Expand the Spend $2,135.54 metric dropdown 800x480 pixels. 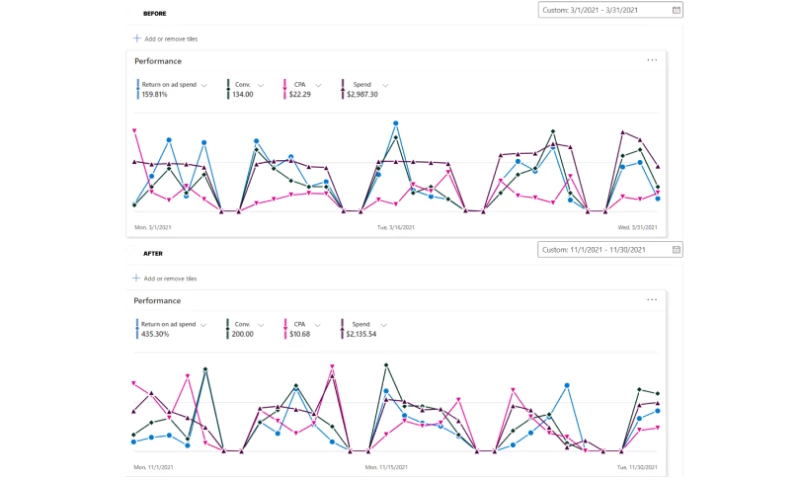coord(384,324)
